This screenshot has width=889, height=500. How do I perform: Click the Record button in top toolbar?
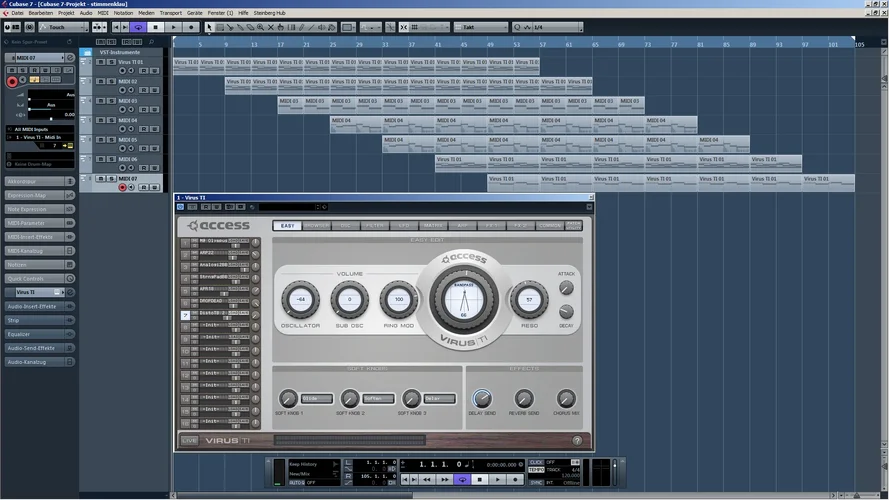191,27
